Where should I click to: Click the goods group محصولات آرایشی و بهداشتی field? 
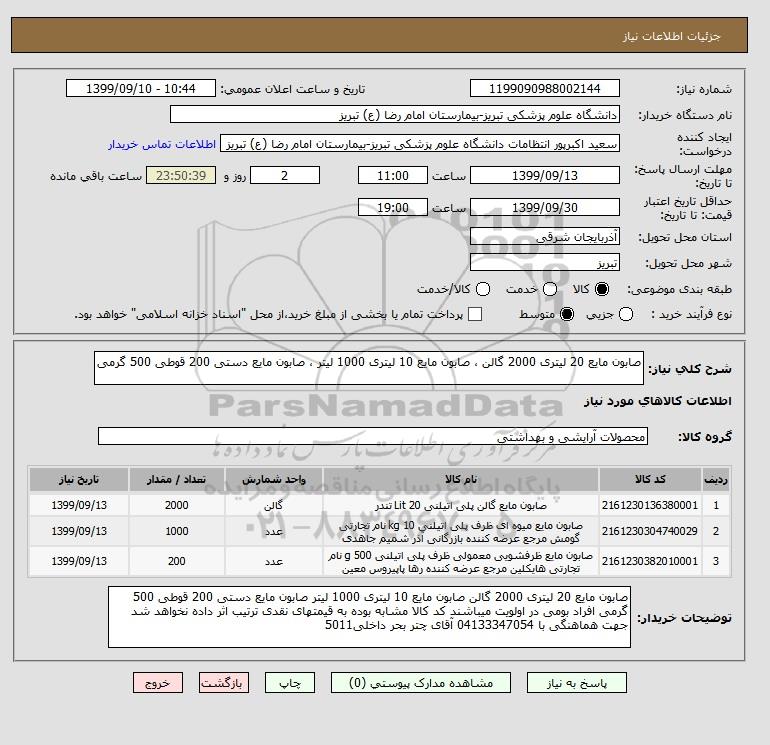[x=373, y=436]
